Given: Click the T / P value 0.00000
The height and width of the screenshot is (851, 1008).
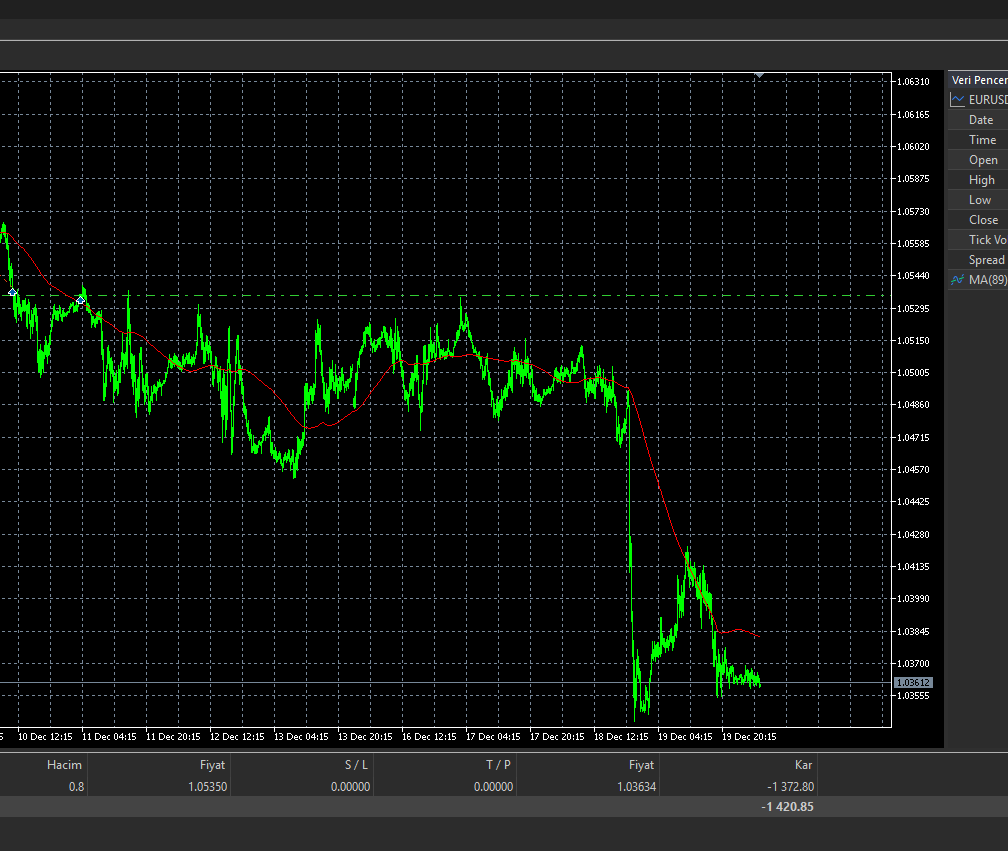Looking at the screenshot, I should pyautogui.click(x=494, y=787).
